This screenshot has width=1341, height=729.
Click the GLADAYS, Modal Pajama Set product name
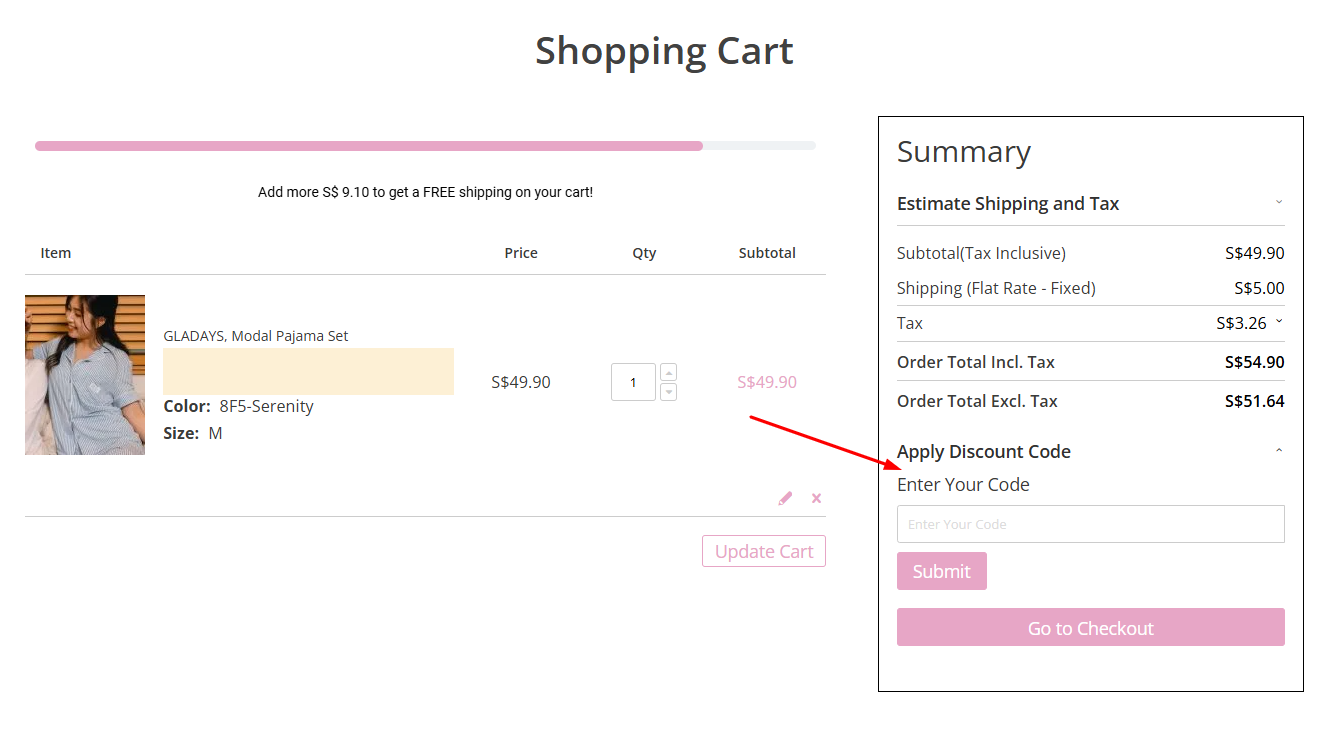coord(256,335)
